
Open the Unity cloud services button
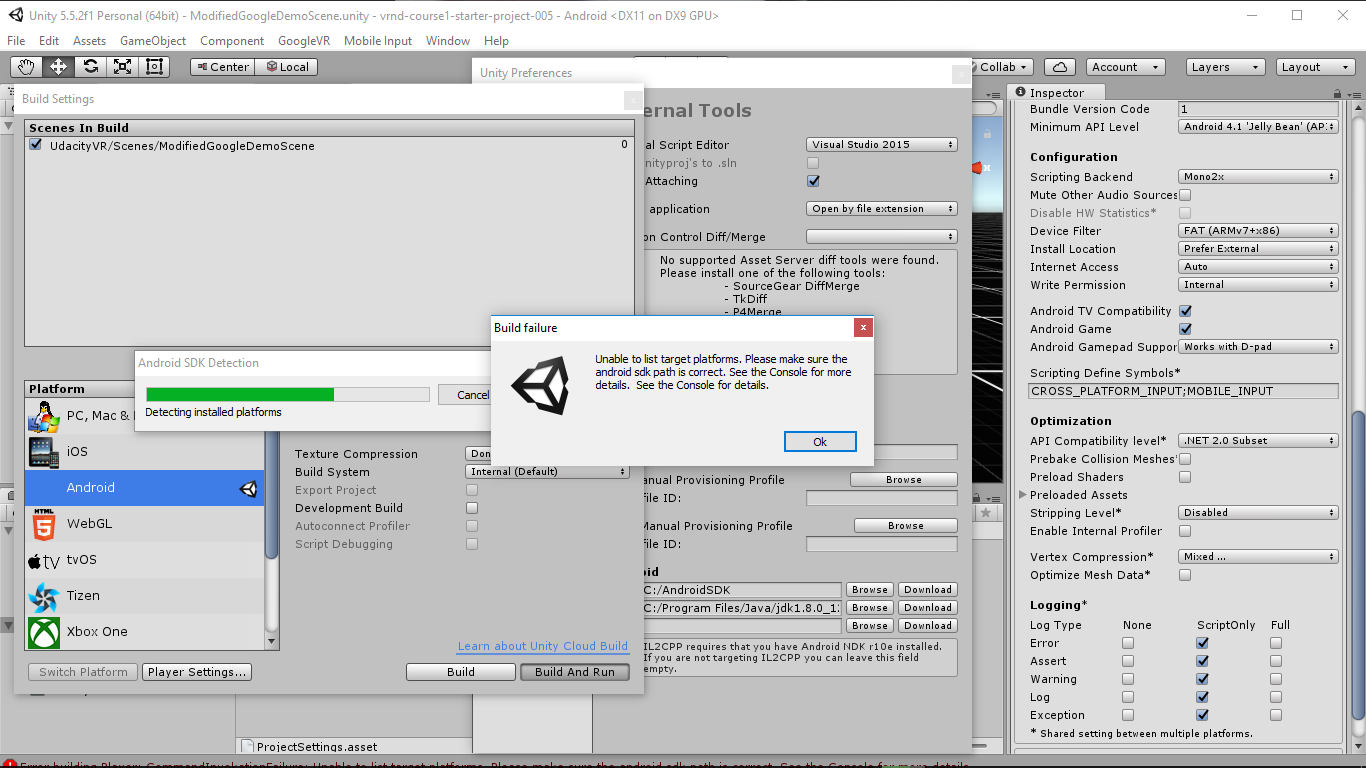(1059, 67)
